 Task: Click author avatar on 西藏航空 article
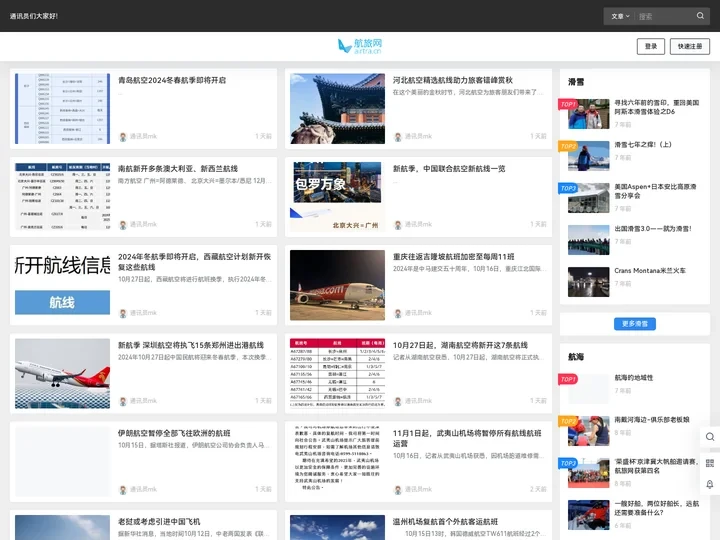[123, 313]
